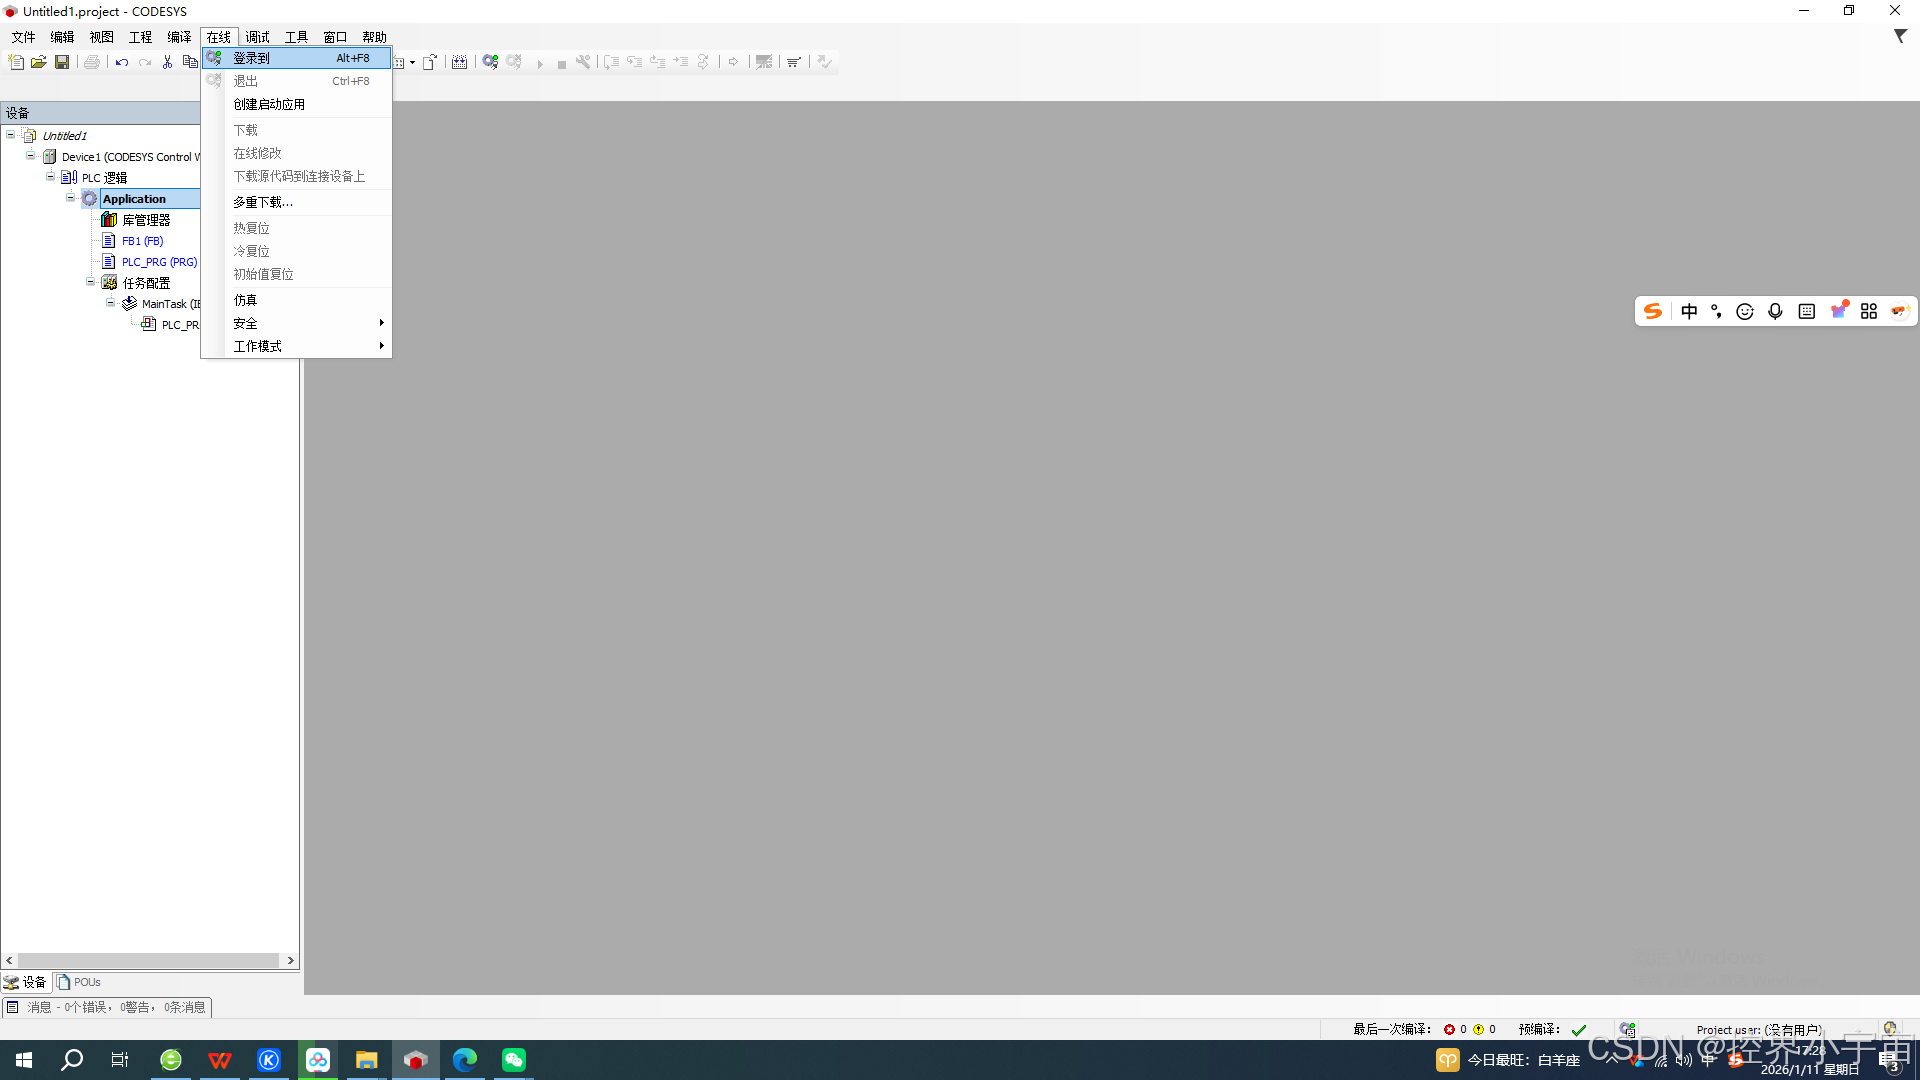Open the Edge browser in taskbar

[464, 1060]
